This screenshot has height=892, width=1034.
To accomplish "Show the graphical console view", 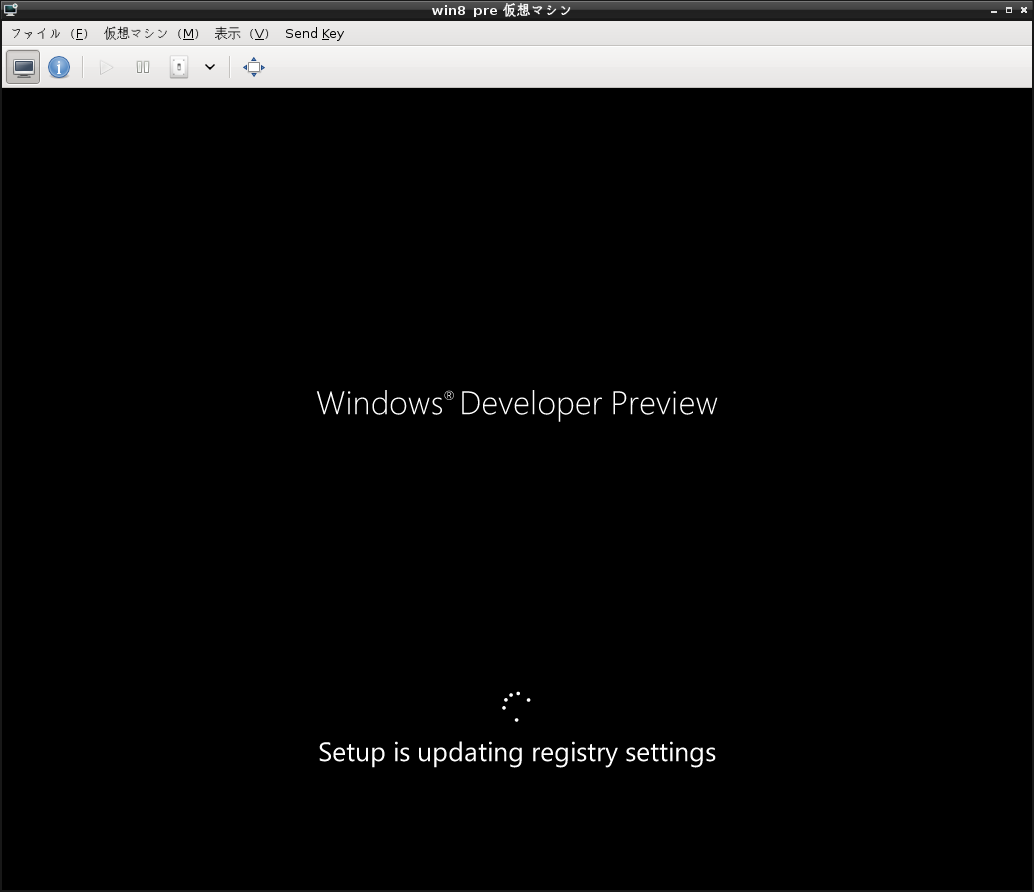I will 24,67.
